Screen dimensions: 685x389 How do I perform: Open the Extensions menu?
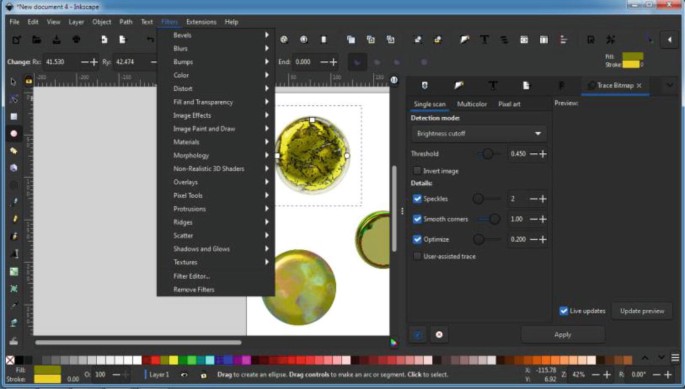201,22
